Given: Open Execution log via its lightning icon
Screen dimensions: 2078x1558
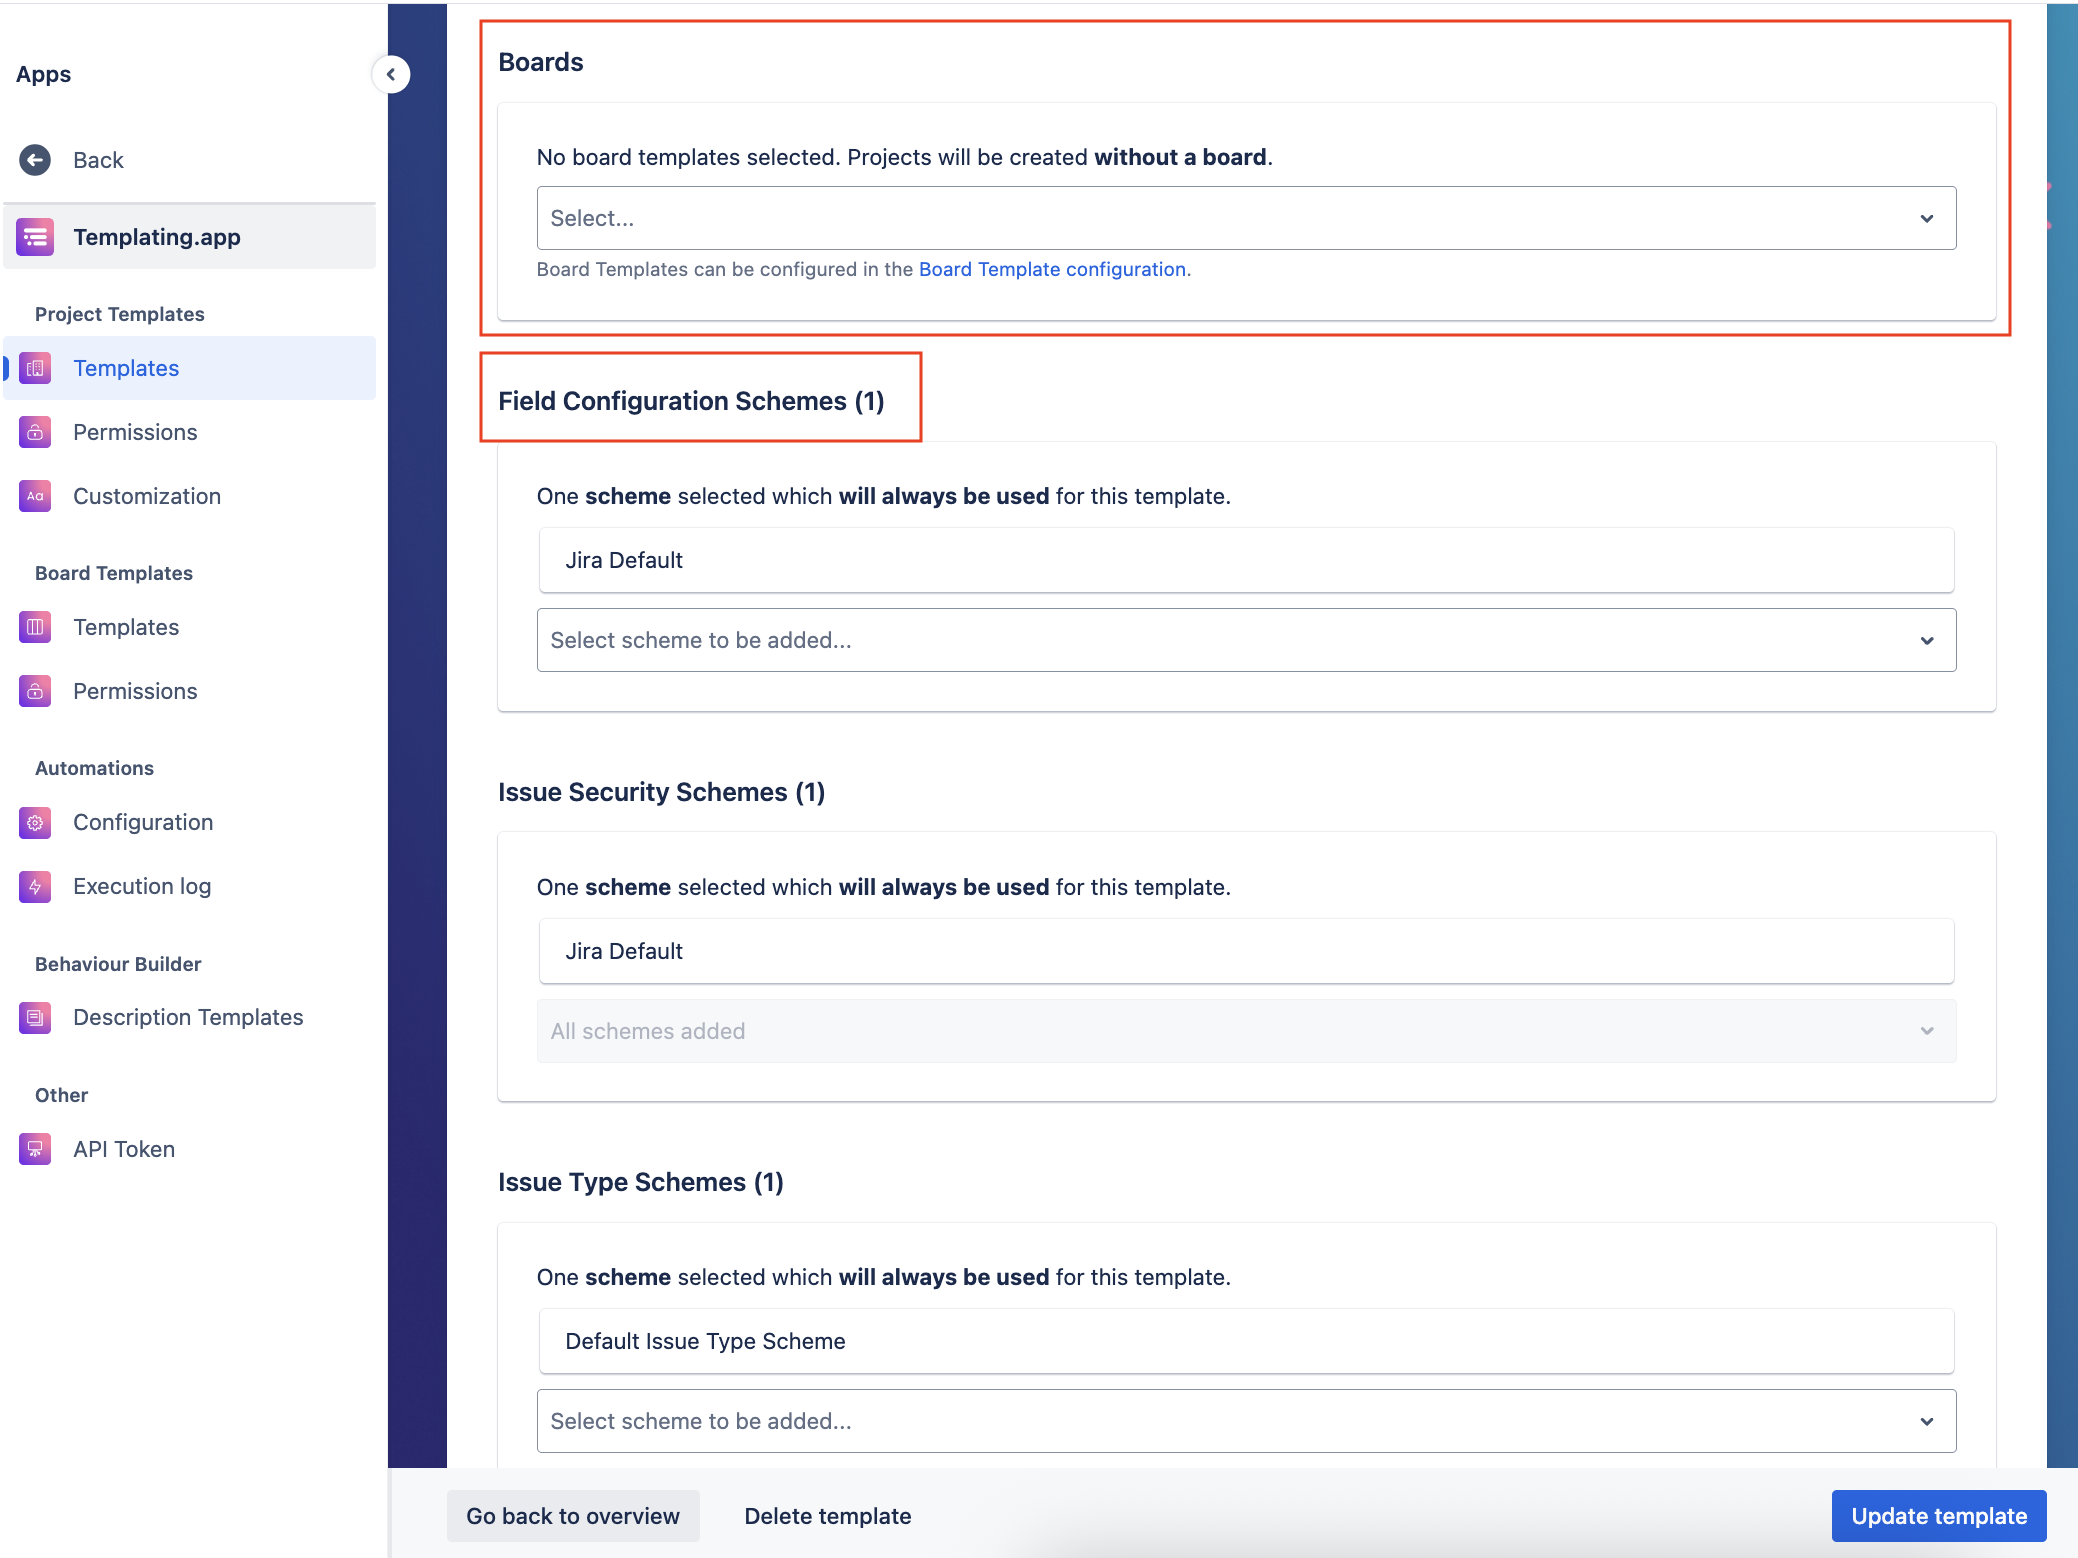Looking at the screenshot, I should (35, 886).
